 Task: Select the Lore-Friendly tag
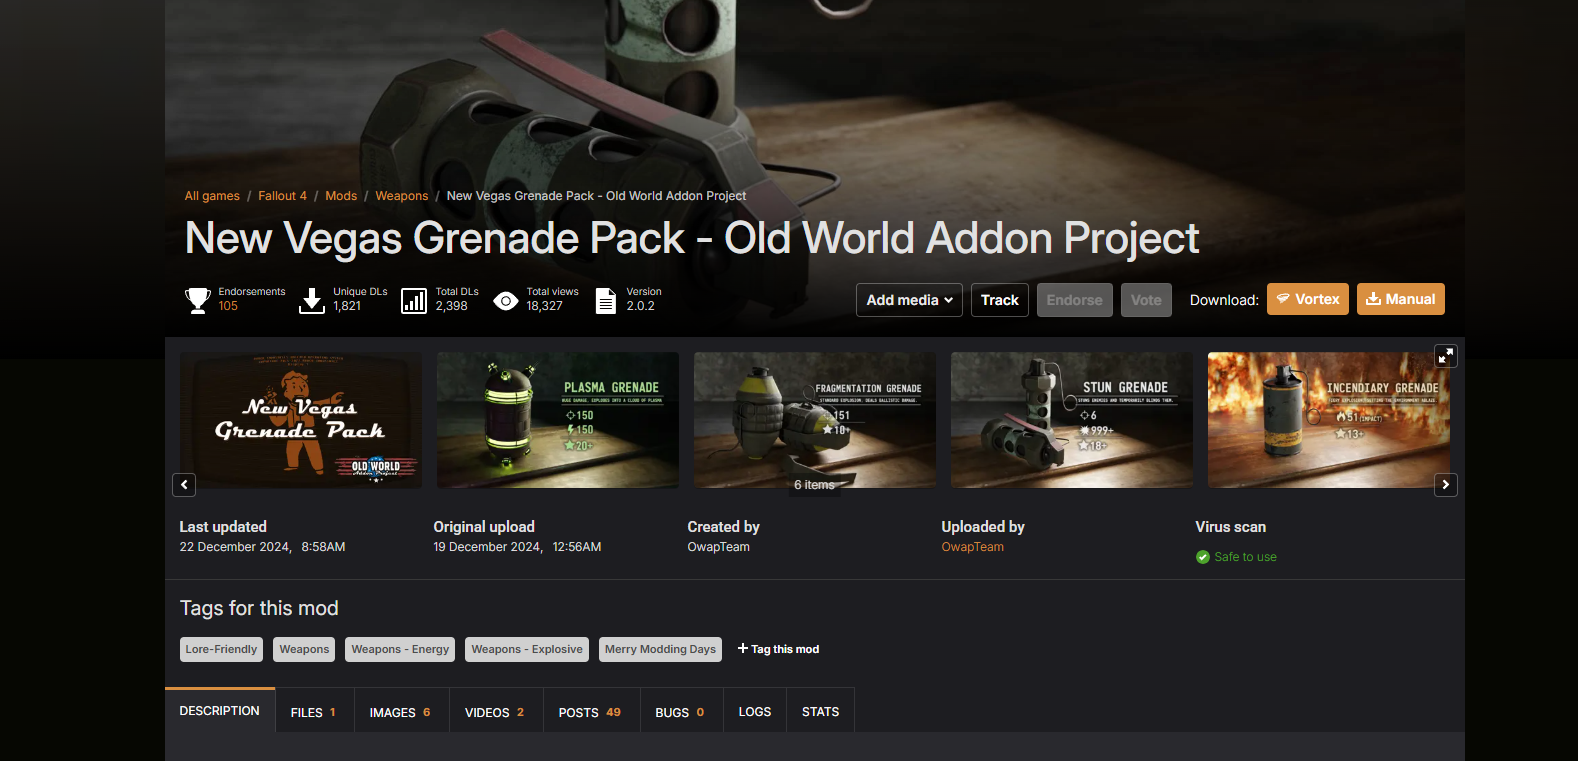pyautogui.click(x=221, y=649)
